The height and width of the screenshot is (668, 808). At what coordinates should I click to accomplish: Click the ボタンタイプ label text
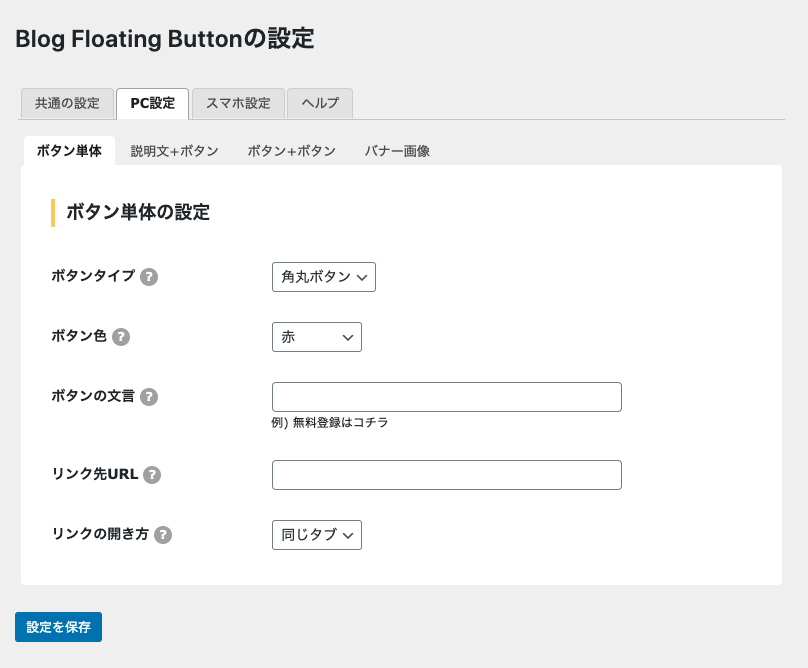click(93, 276)
